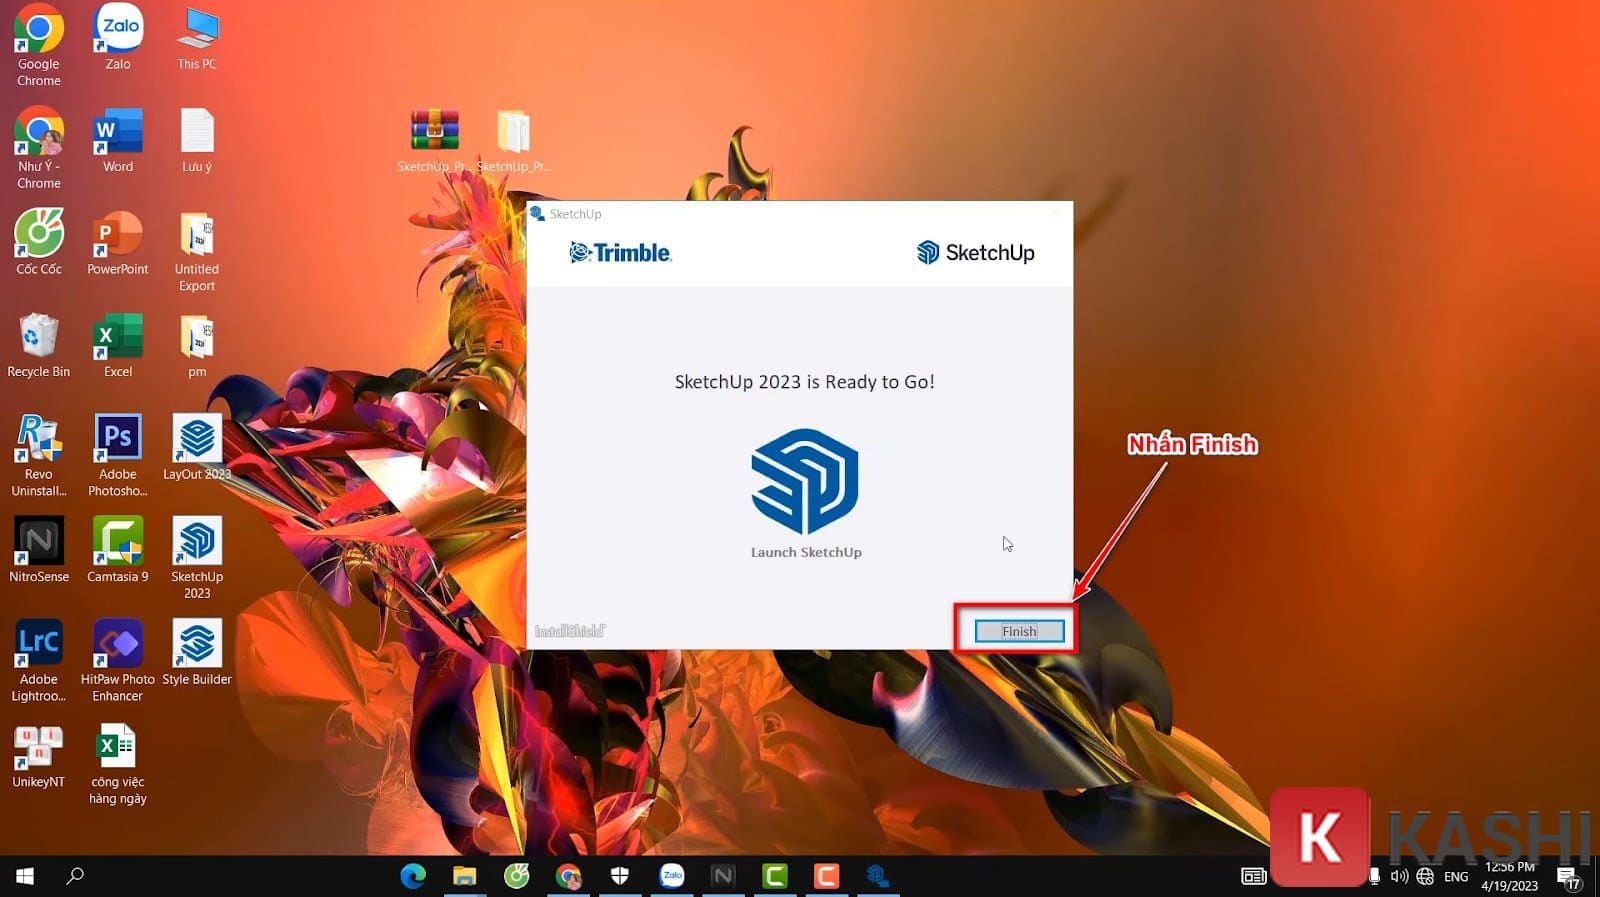Switch to the SketchUp installer in the taskbar

click(x=878, y=876)
